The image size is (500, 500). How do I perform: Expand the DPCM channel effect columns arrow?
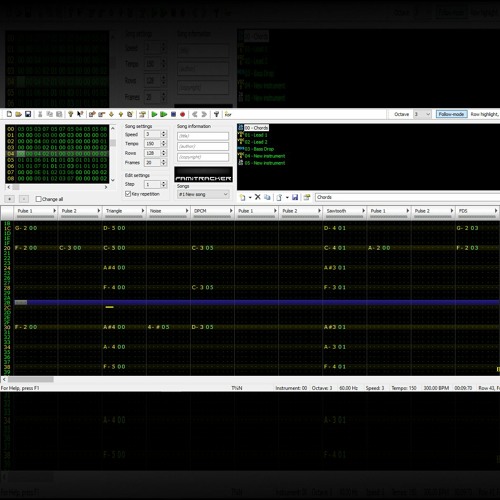click(x=231, y=211)
